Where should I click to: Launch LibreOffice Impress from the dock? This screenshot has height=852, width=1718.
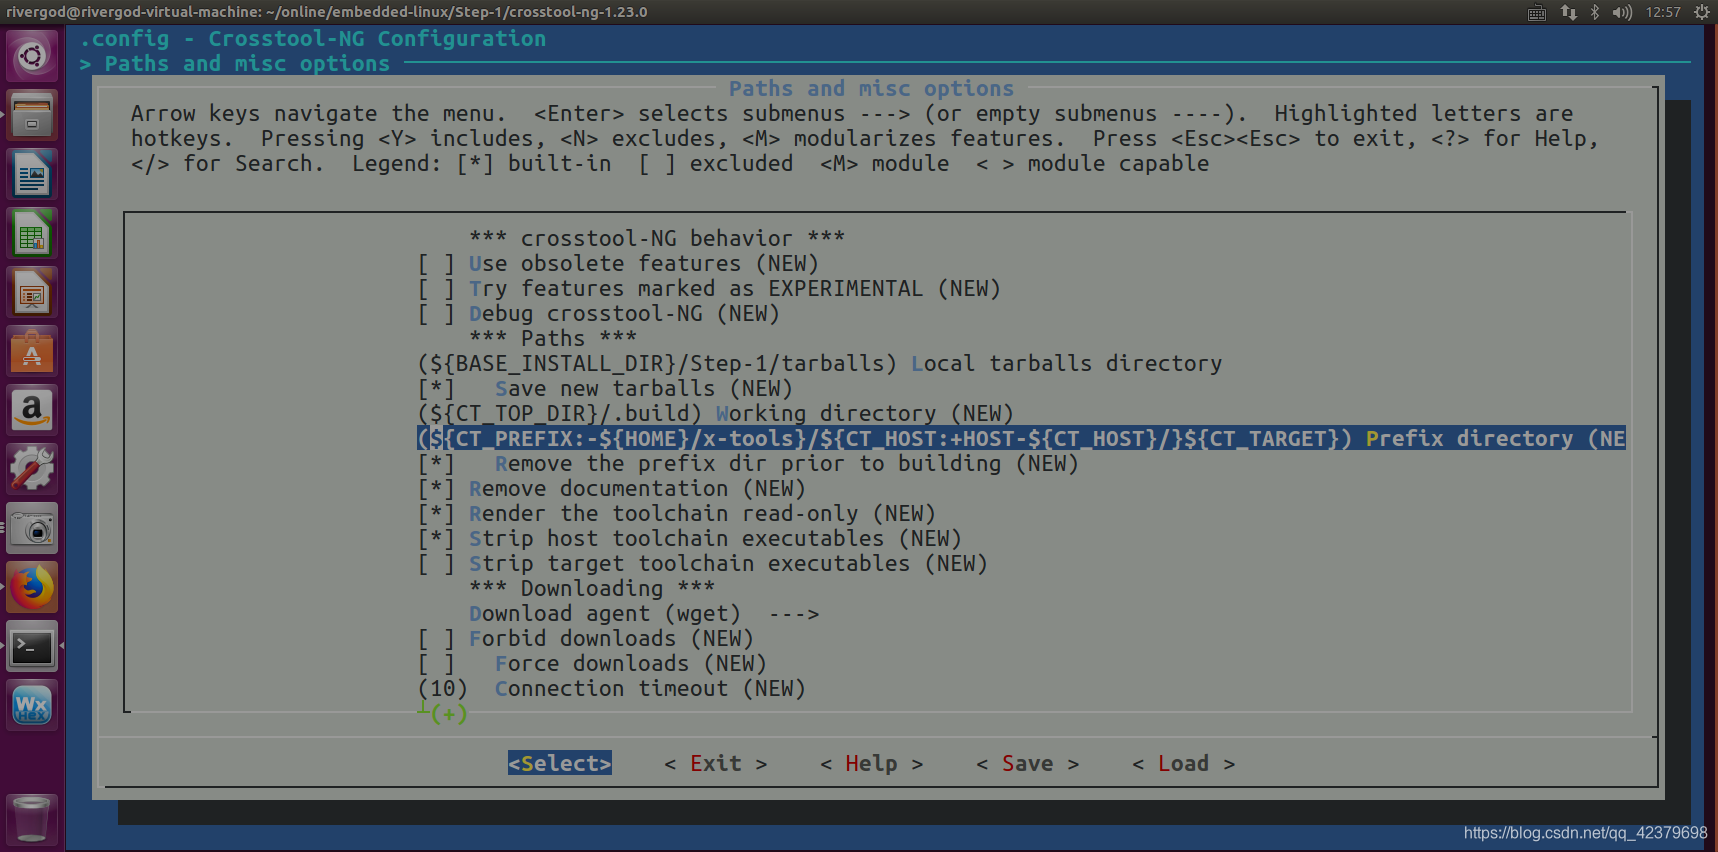(32, 293)
